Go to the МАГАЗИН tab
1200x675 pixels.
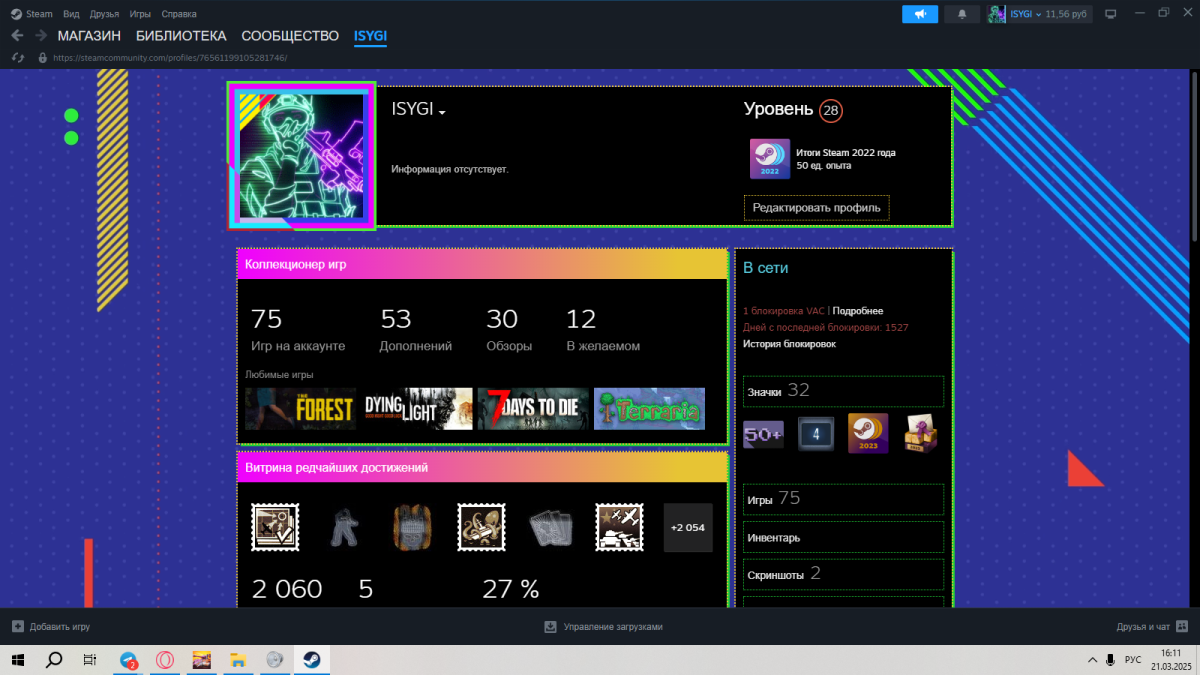pos(89,36)
